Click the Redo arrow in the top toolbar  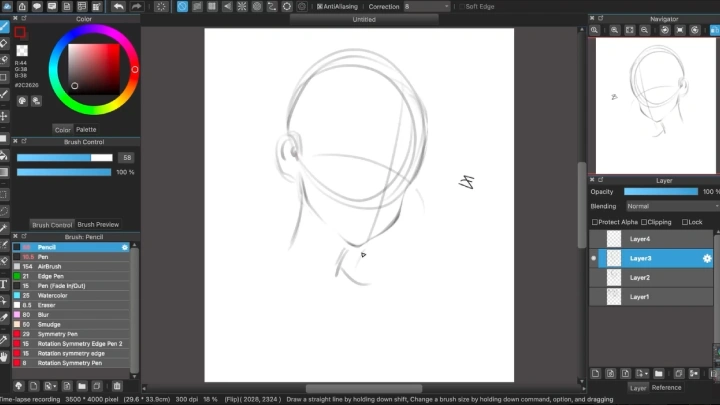[x=136, y=6]
